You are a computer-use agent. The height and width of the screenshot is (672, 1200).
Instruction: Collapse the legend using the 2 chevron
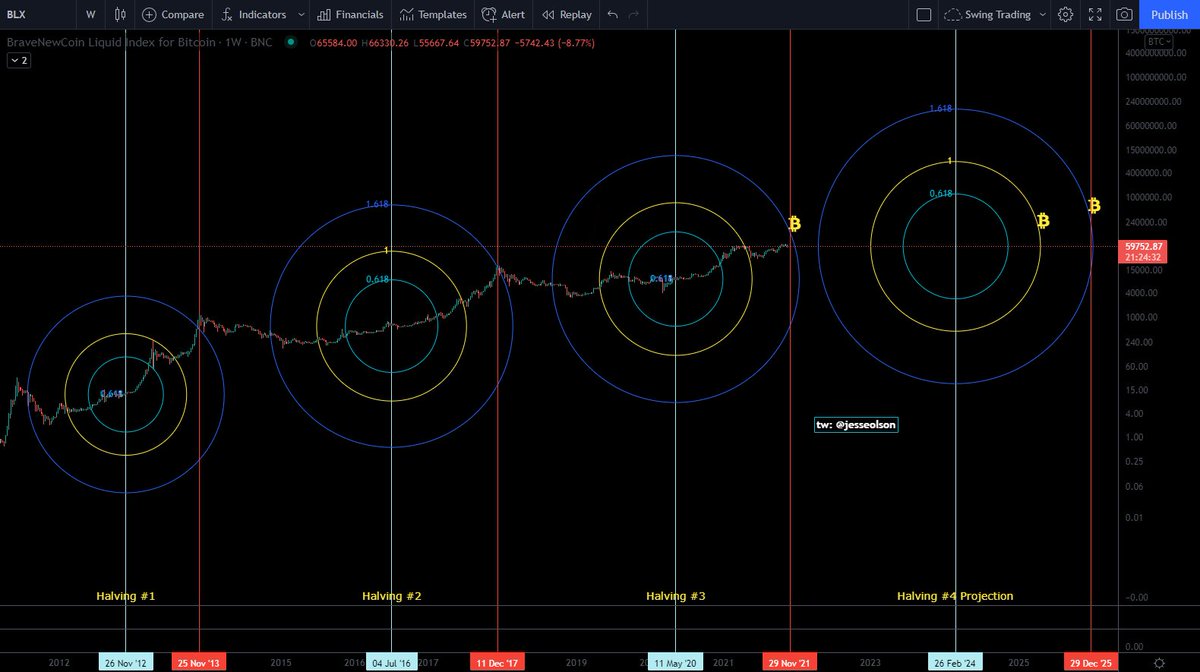[x=18, y=60]
